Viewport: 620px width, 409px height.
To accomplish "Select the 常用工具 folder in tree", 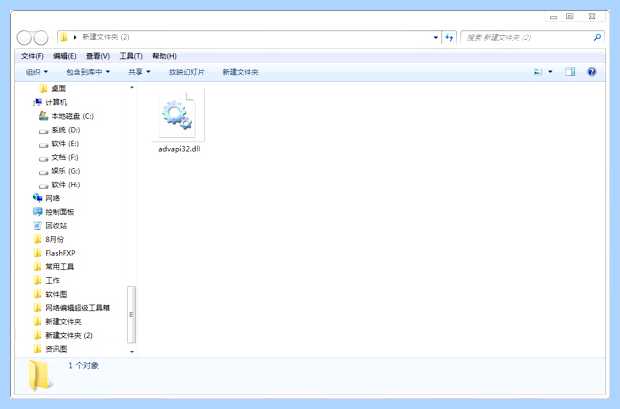I will coord(59,267).
